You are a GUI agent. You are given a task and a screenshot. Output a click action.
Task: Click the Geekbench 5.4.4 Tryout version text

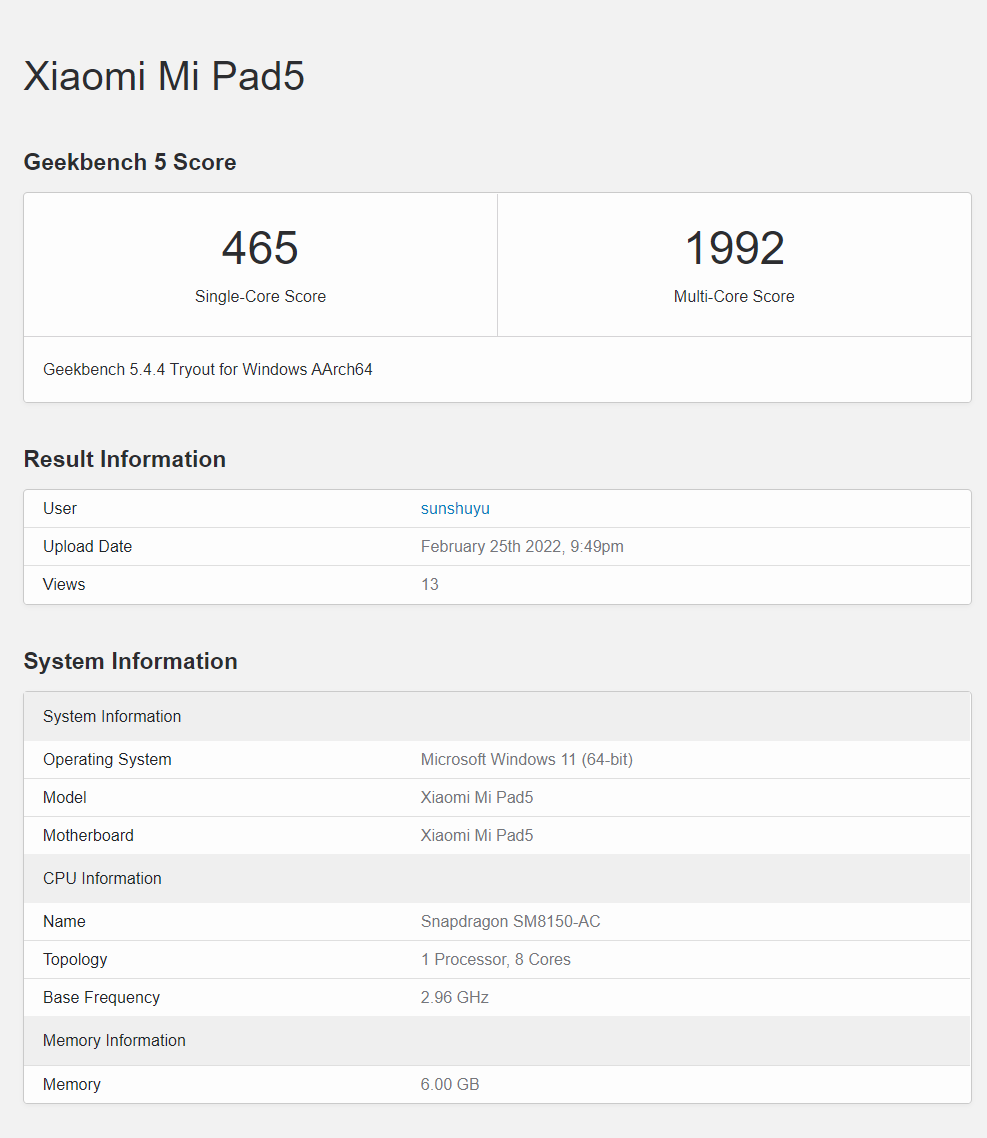208,369
